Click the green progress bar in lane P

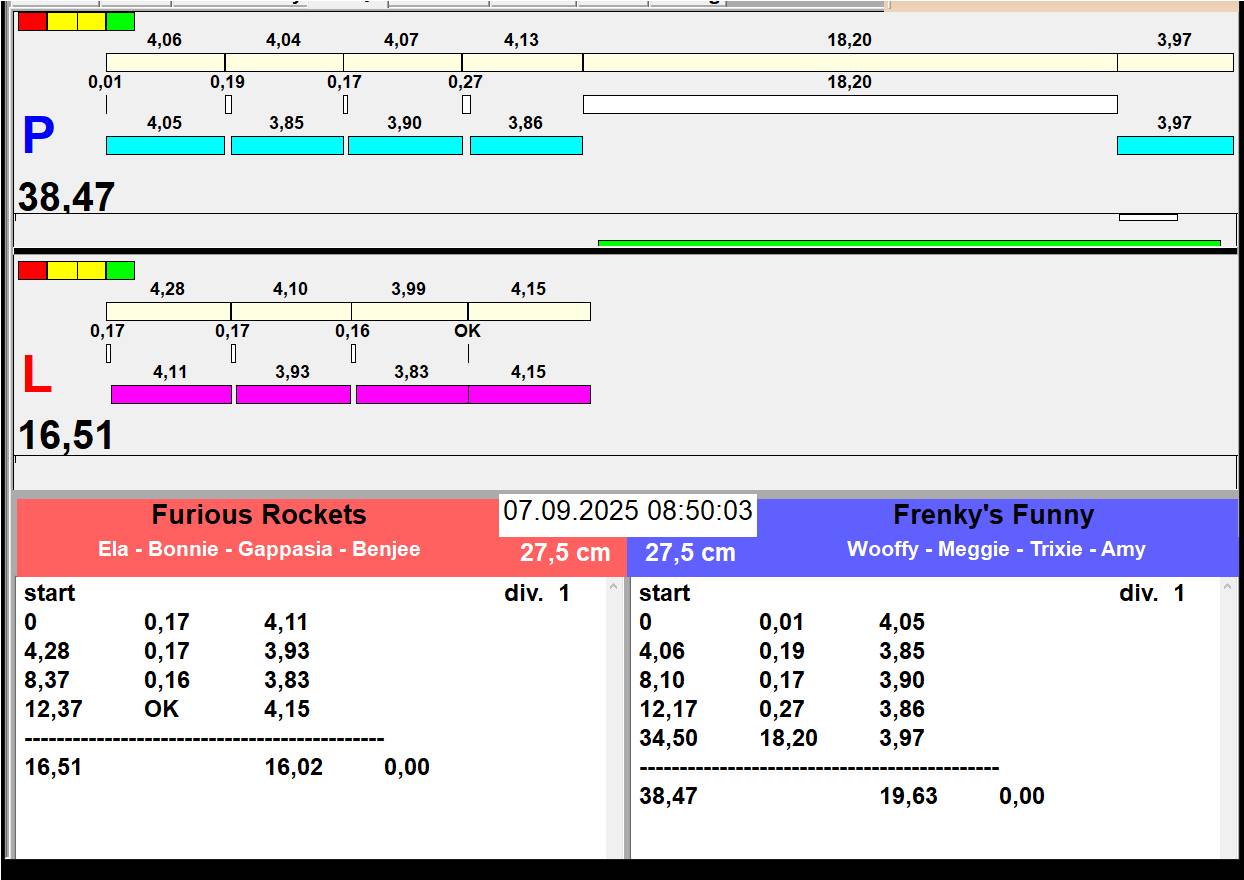pos(908,242)
